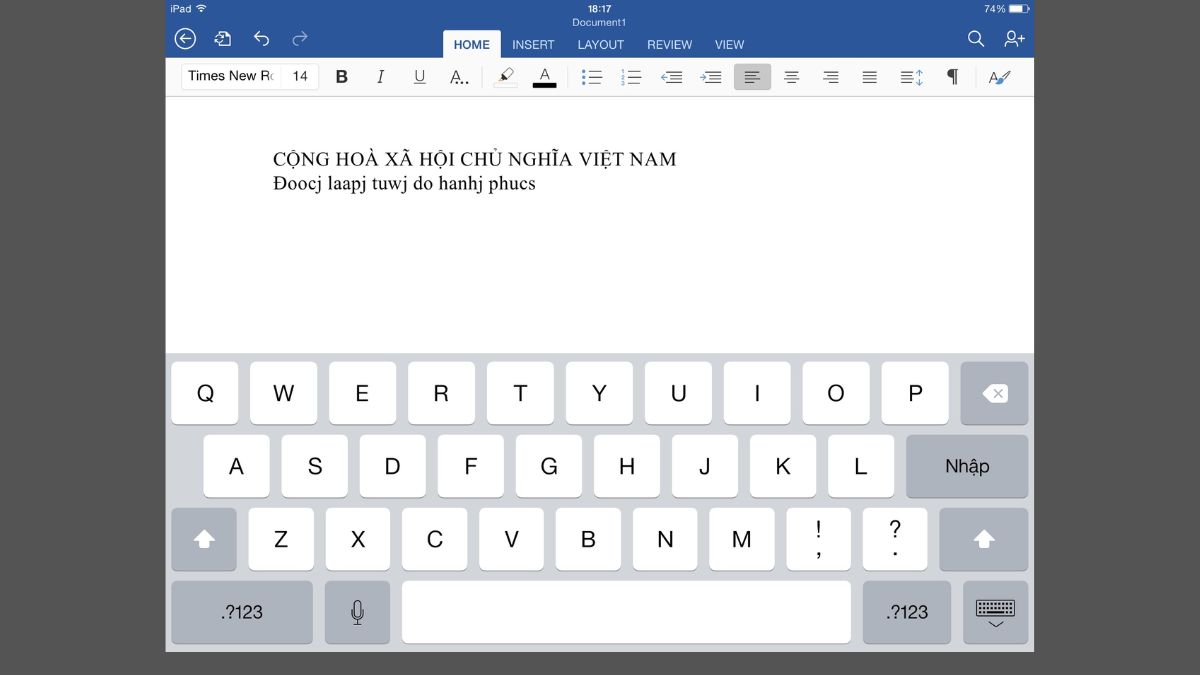Open the more formatting options (A...) menu

click(x=458, y=76)
